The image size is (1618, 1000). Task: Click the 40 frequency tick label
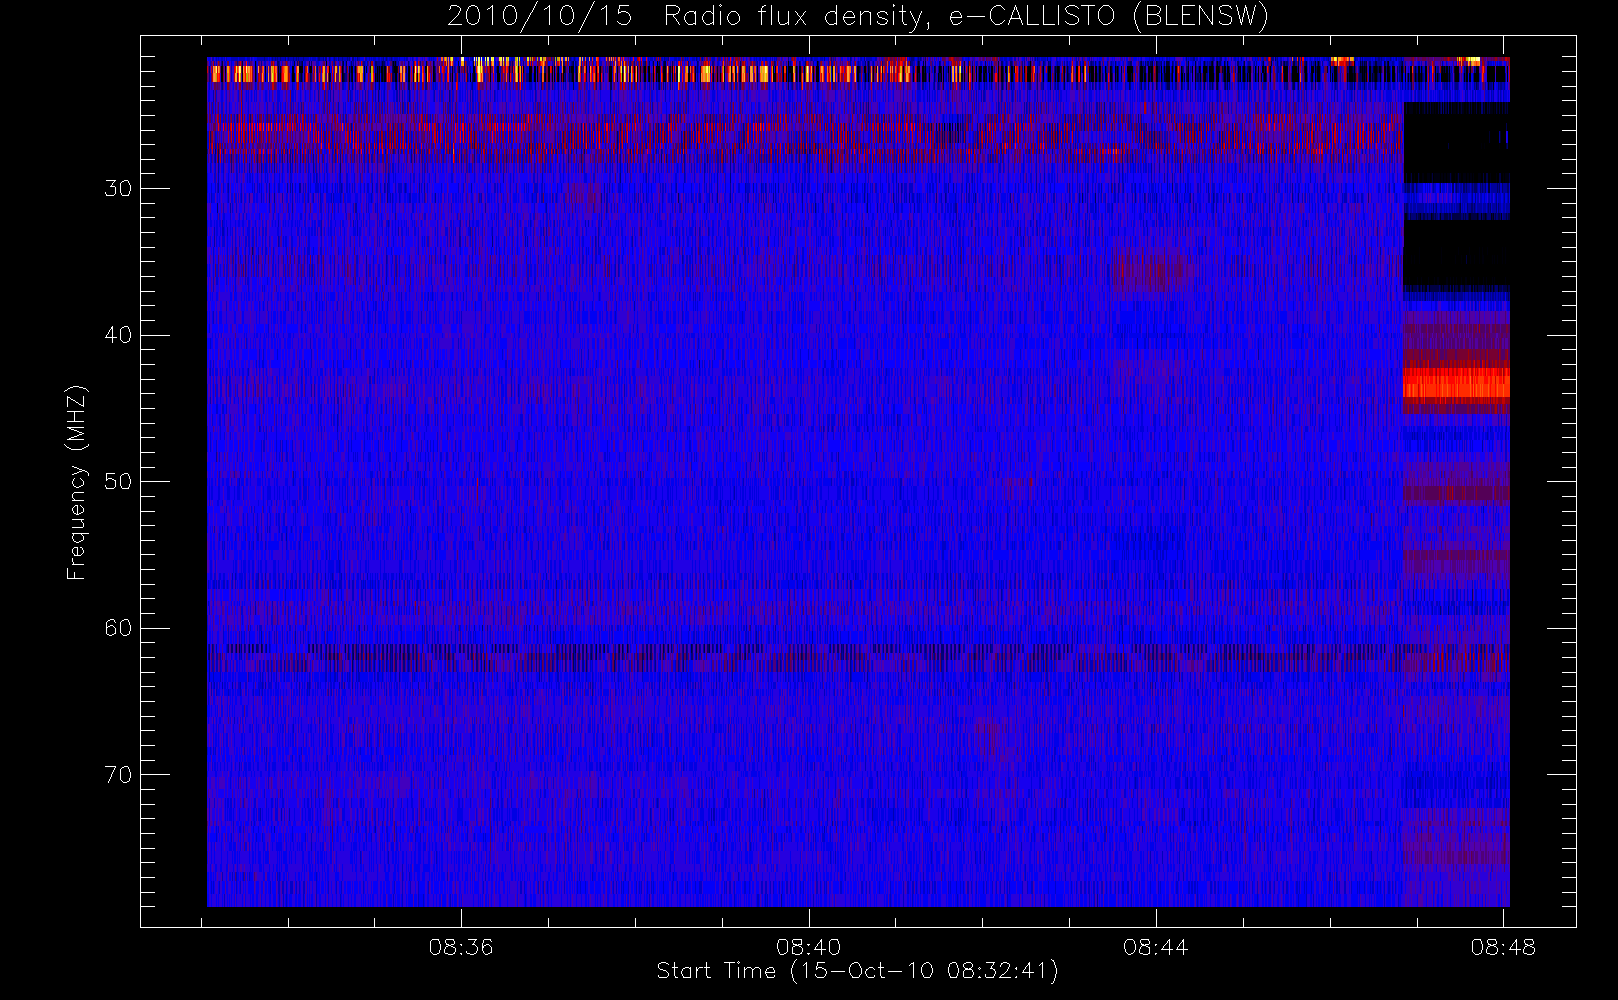[118, 335]
